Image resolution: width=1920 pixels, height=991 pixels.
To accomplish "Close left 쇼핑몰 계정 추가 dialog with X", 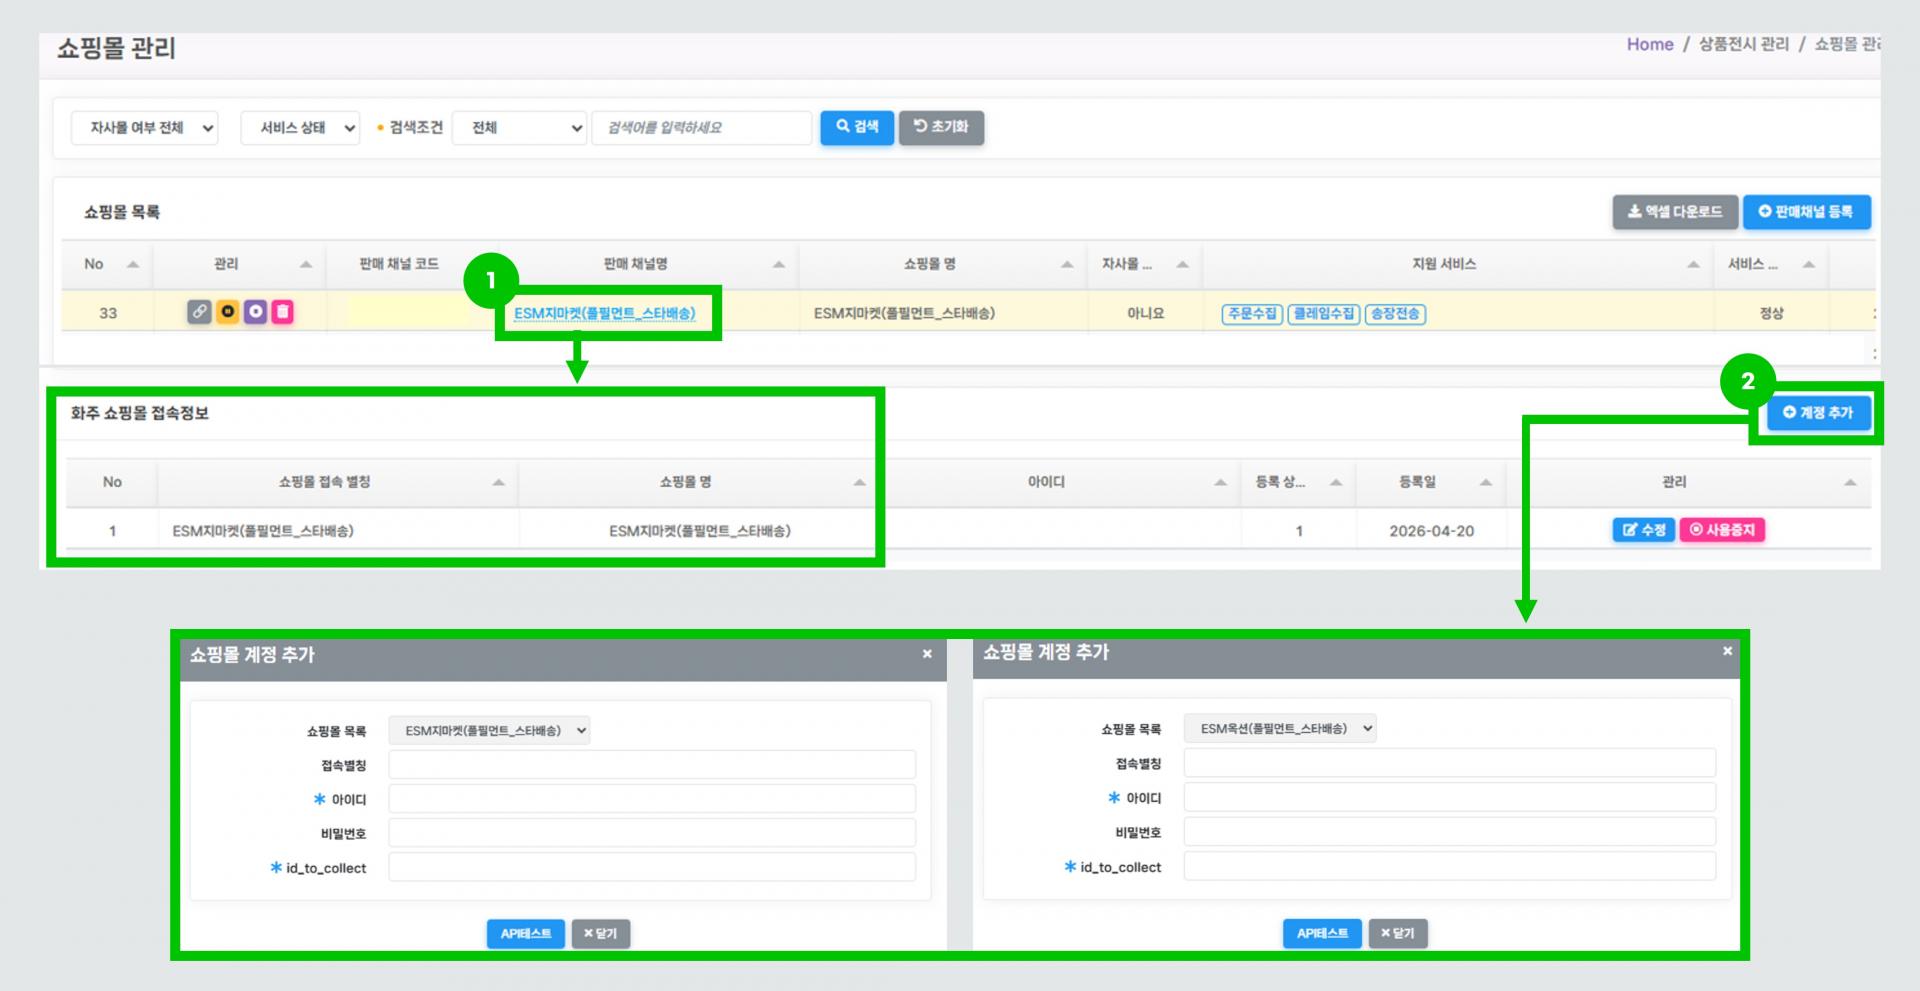I will point(927,654).
